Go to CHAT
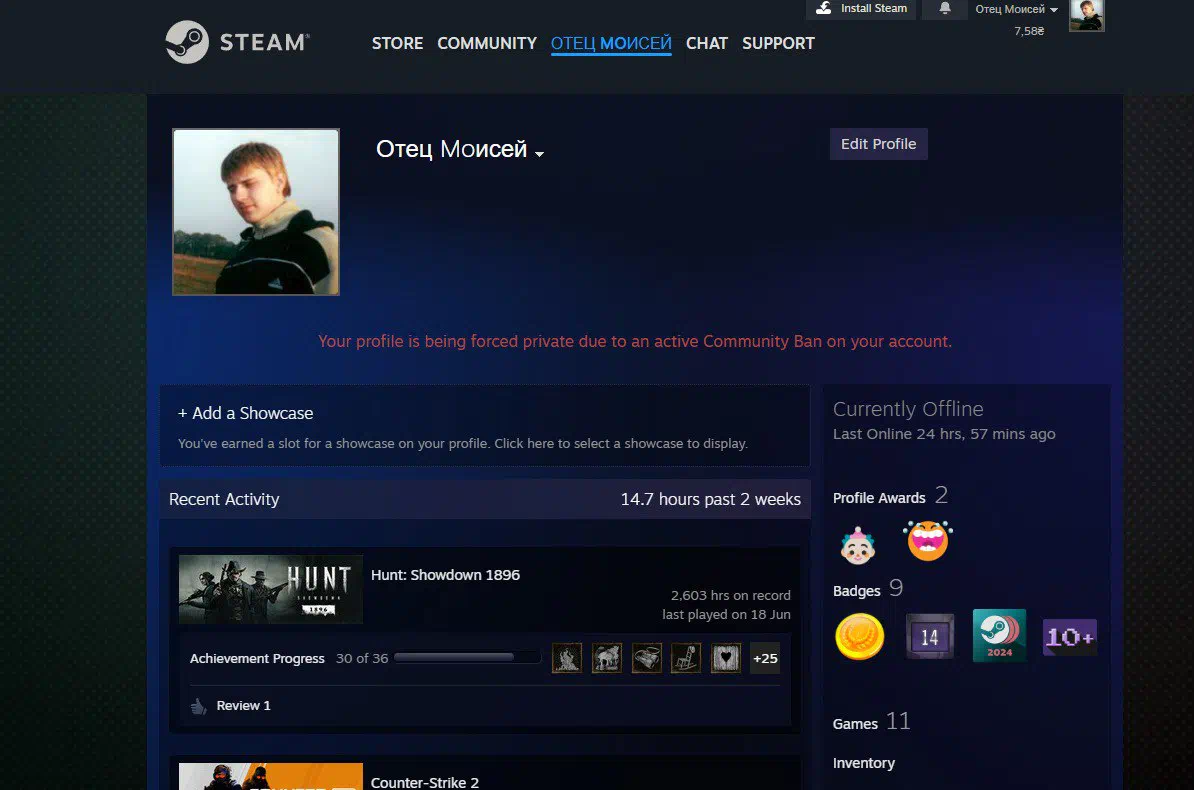The height and width of the screenshot is (790, 1194). tap(707, 43)
